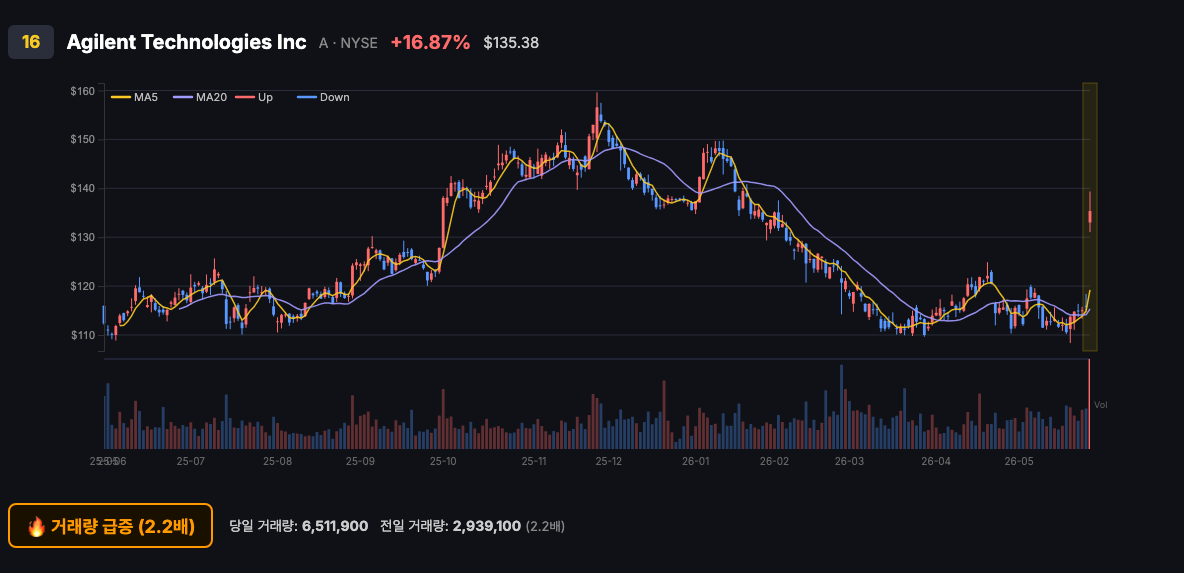Image resolution: width=1184 pixels, height=573 pixels.
Task: Toggle the MA5 legend entry
Action: (x=134, y=97)
